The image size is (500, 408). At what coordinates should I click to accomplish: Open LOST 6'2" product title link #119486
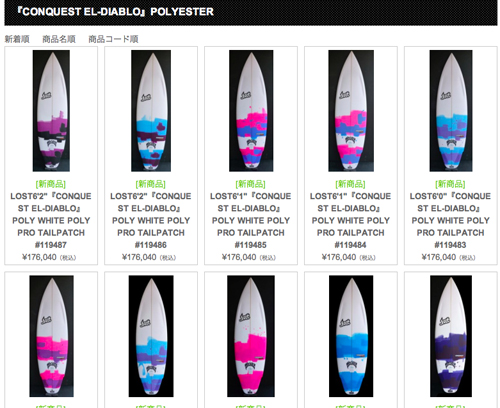pyautogui.click(x=151, y=220)
